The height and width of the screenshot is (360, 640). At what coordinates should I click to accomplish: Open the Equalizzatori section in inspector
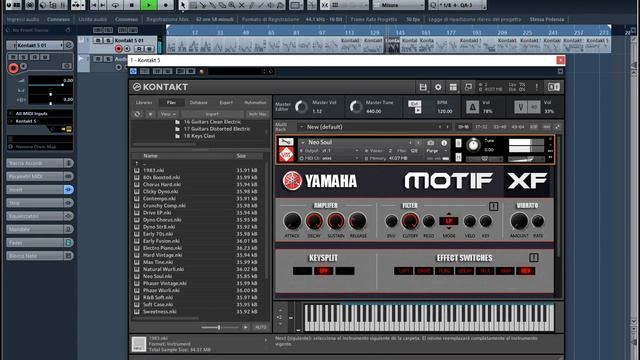click(40, 216)
